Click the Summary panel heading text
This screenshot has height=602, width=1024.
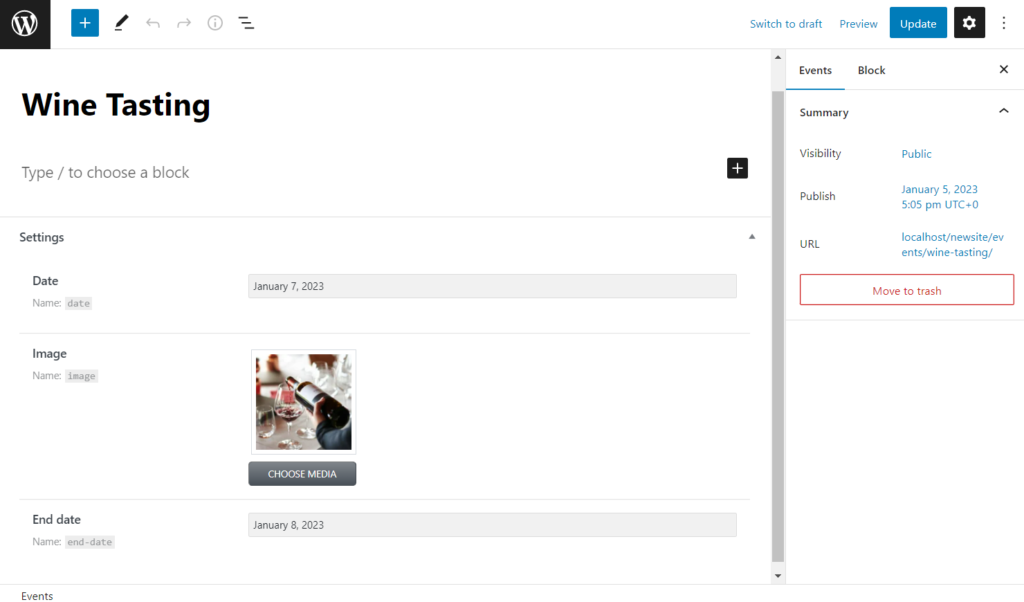point(824,112)
